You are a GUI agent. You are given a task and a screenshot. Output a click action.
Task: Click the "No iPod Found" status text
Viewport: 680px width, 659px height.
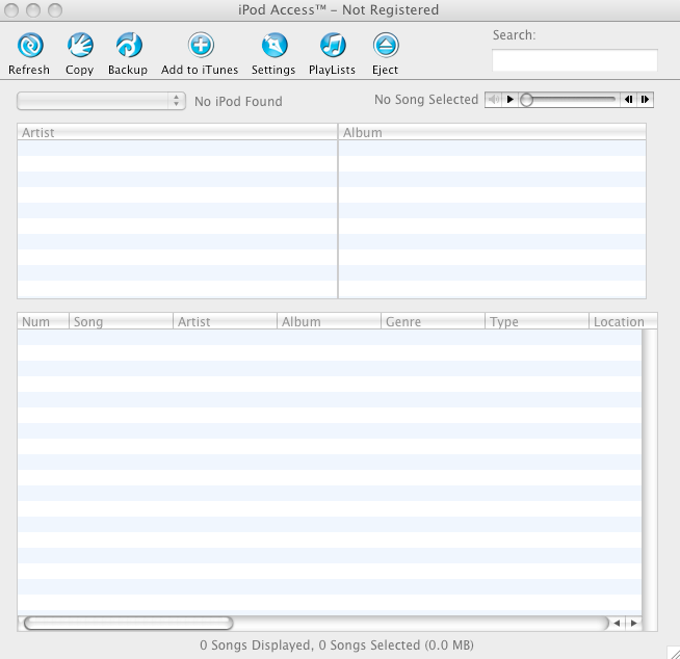[x=238, y=101]
